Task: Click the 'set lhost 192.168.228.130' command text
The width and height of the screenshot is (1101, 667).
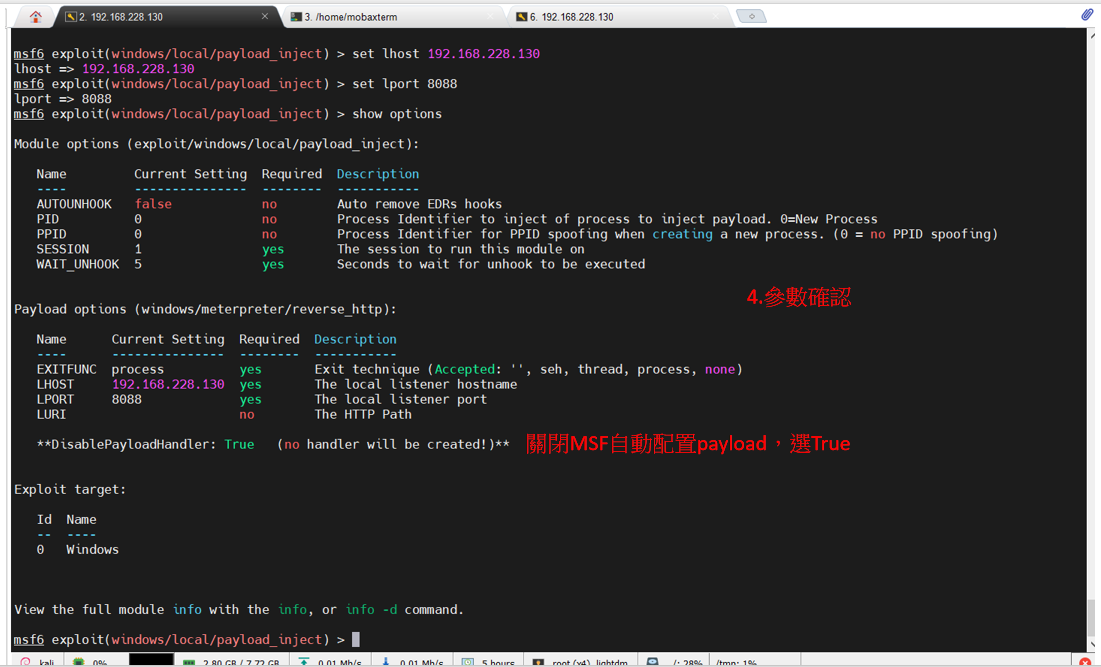Action: click(x=446, y=53)
